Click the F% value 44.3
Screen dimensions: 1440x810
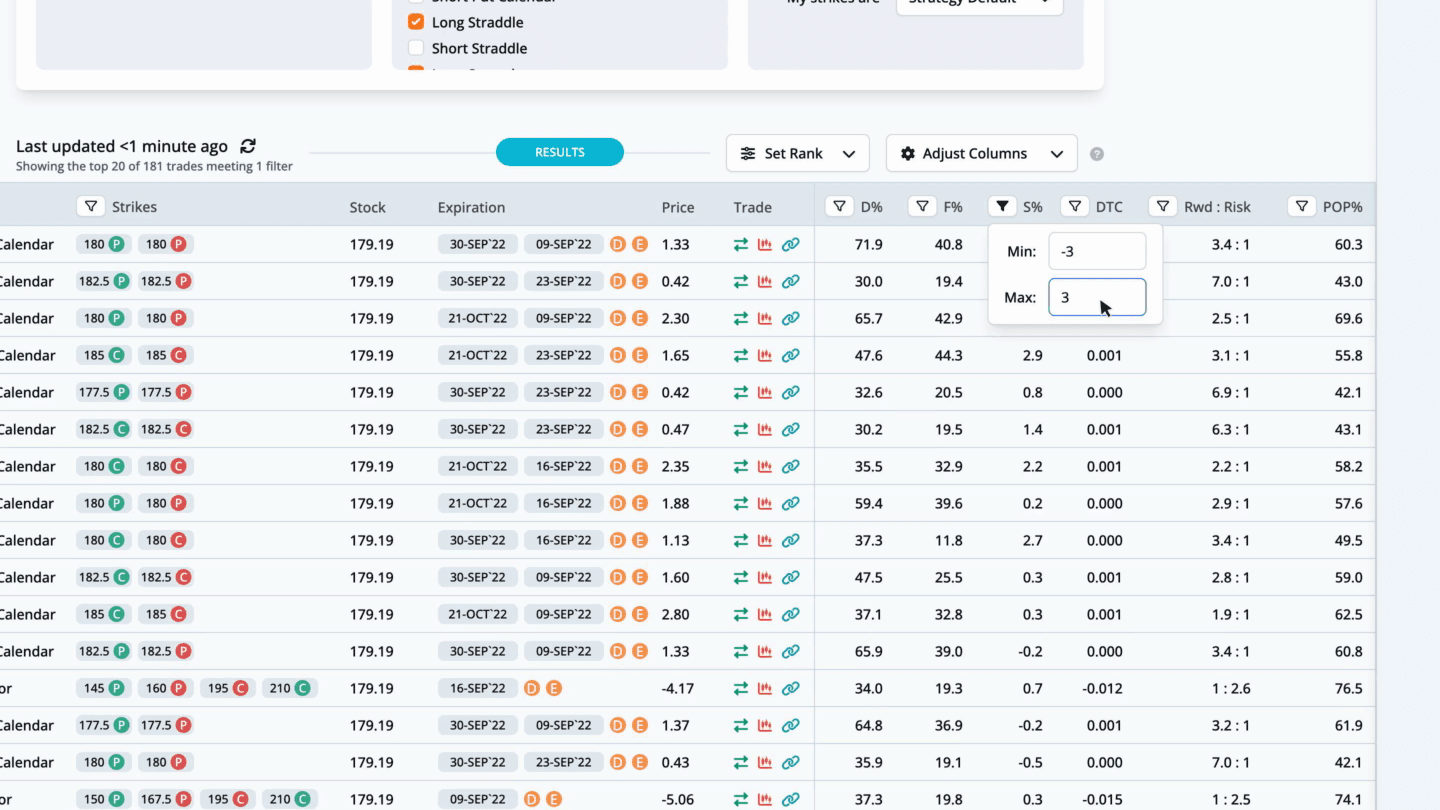[949, 356]
